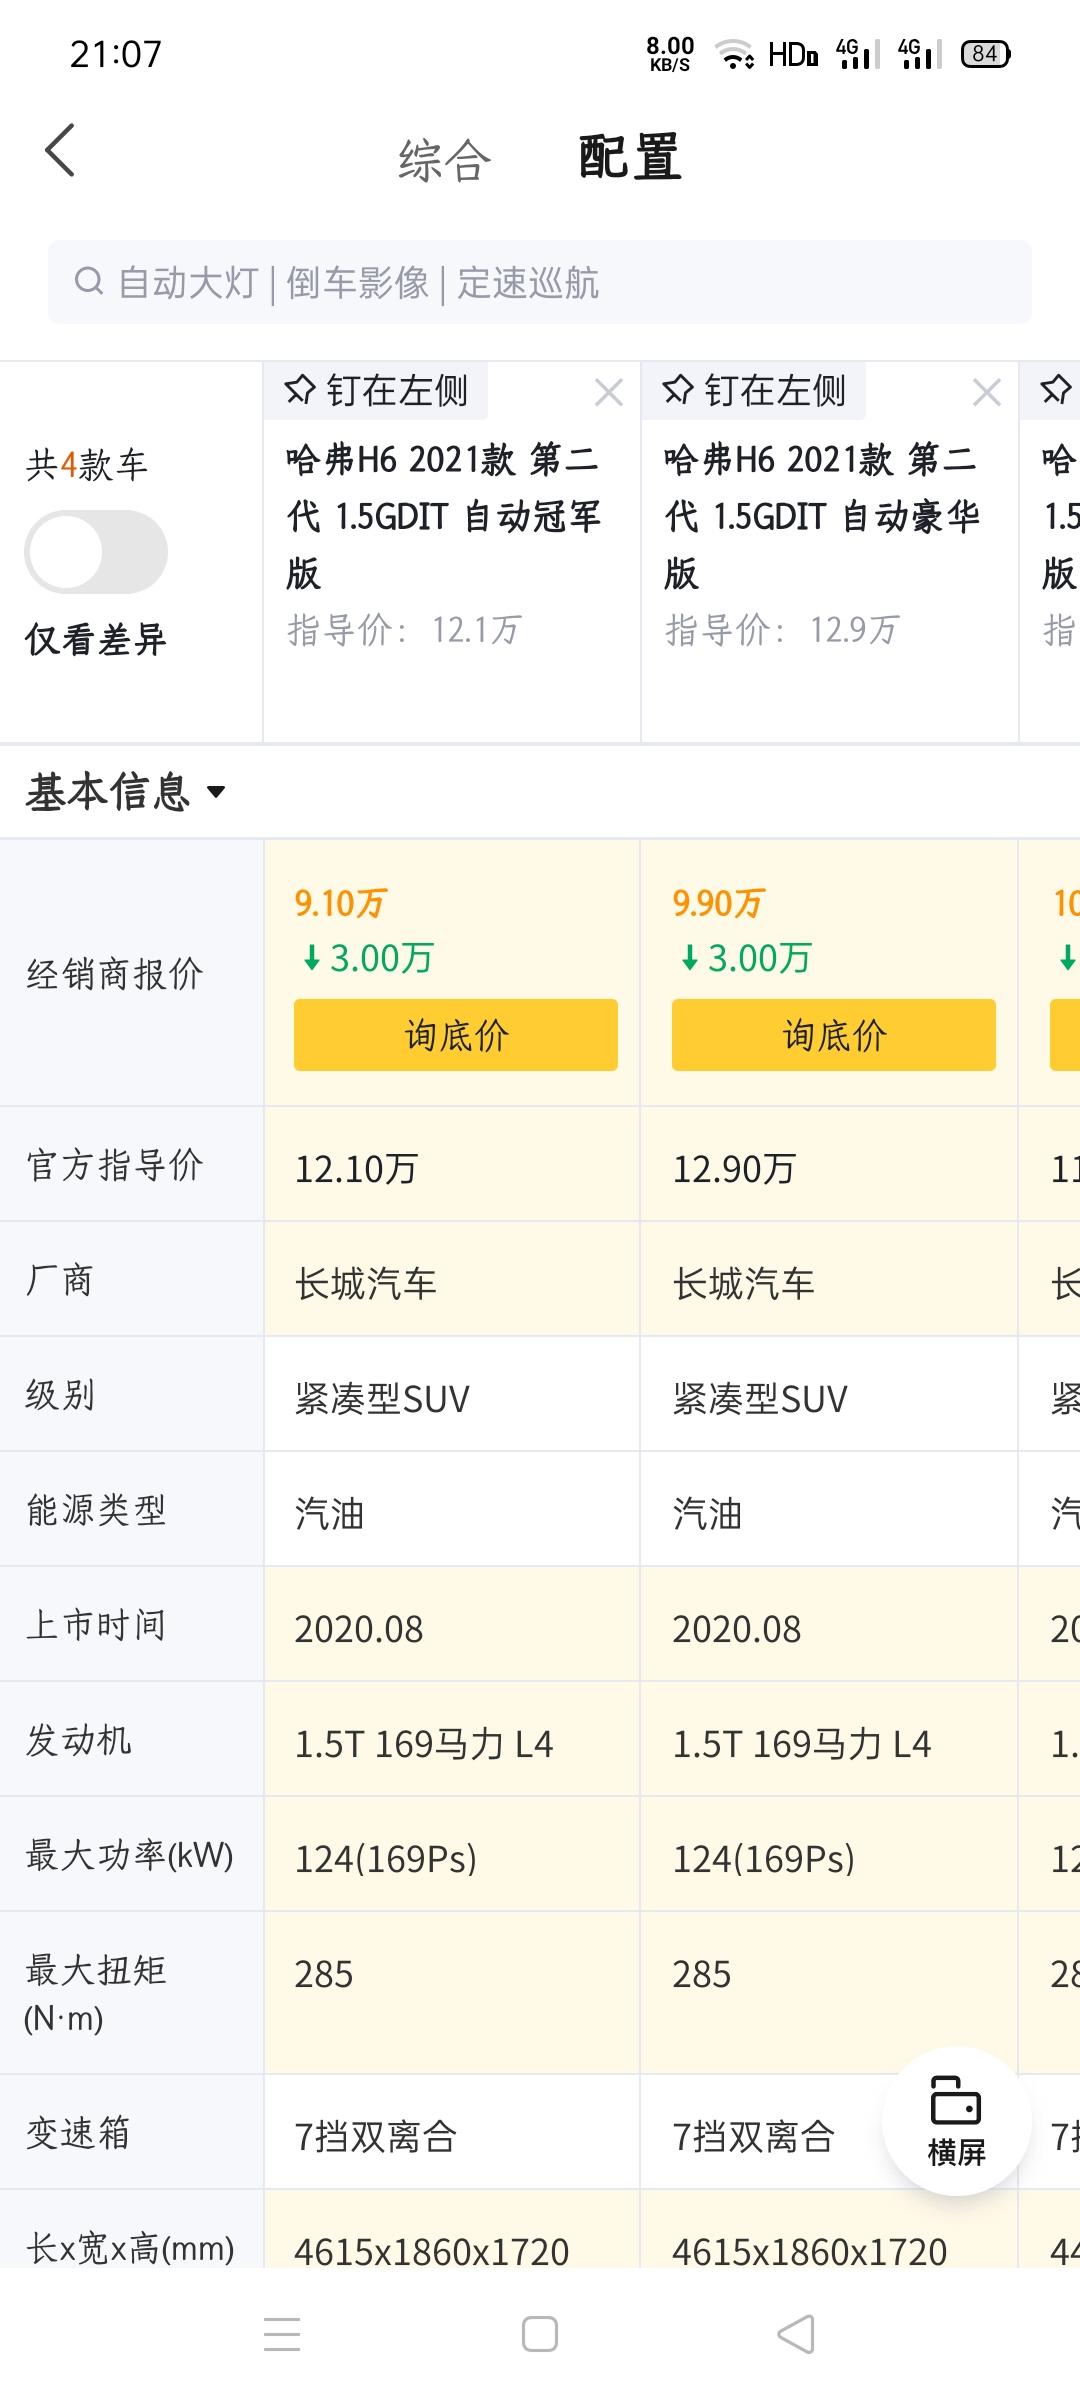Remove 自动豪华版 from comparison

(986, 392)
